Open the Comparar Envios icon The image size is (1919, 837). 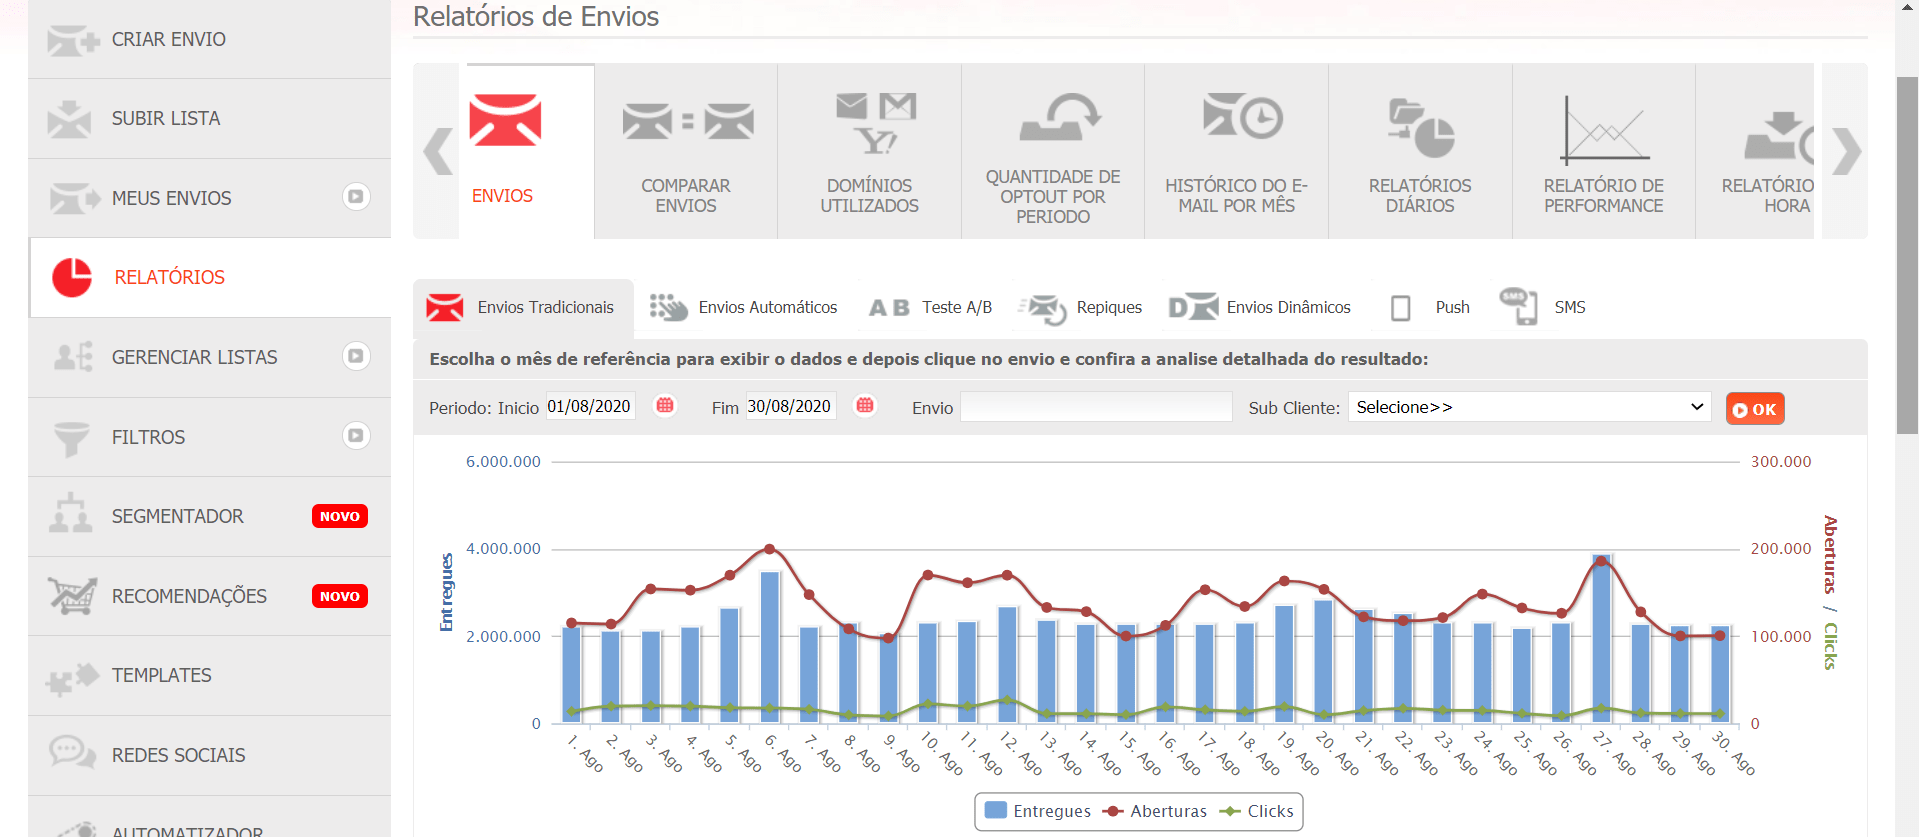687,122
